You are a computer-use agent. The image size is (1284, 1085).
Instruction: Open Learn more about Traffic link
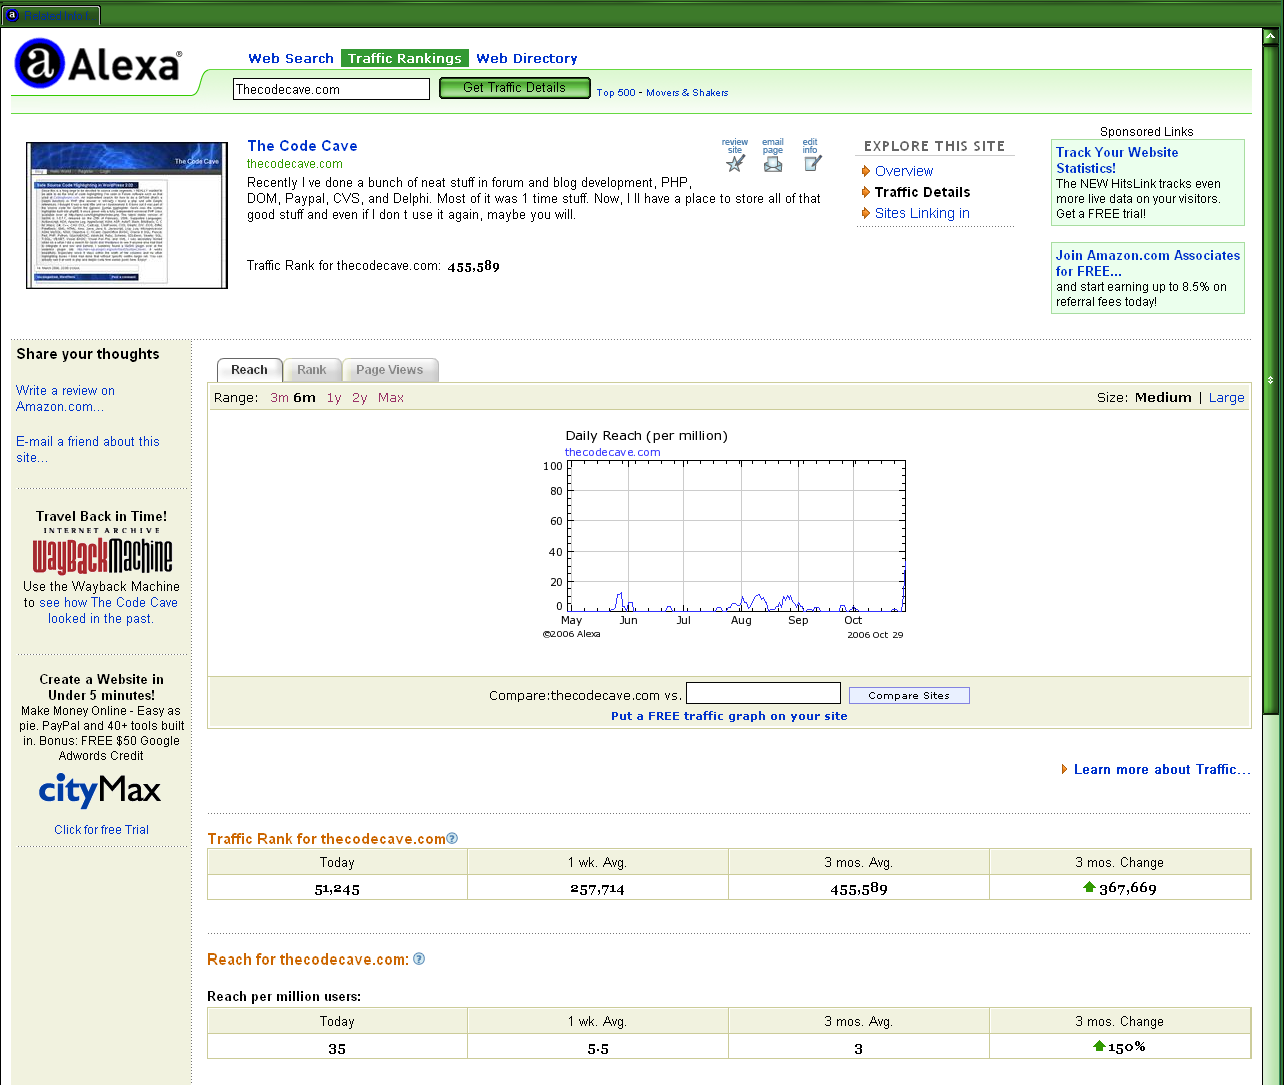click(x=1162, y=769)
